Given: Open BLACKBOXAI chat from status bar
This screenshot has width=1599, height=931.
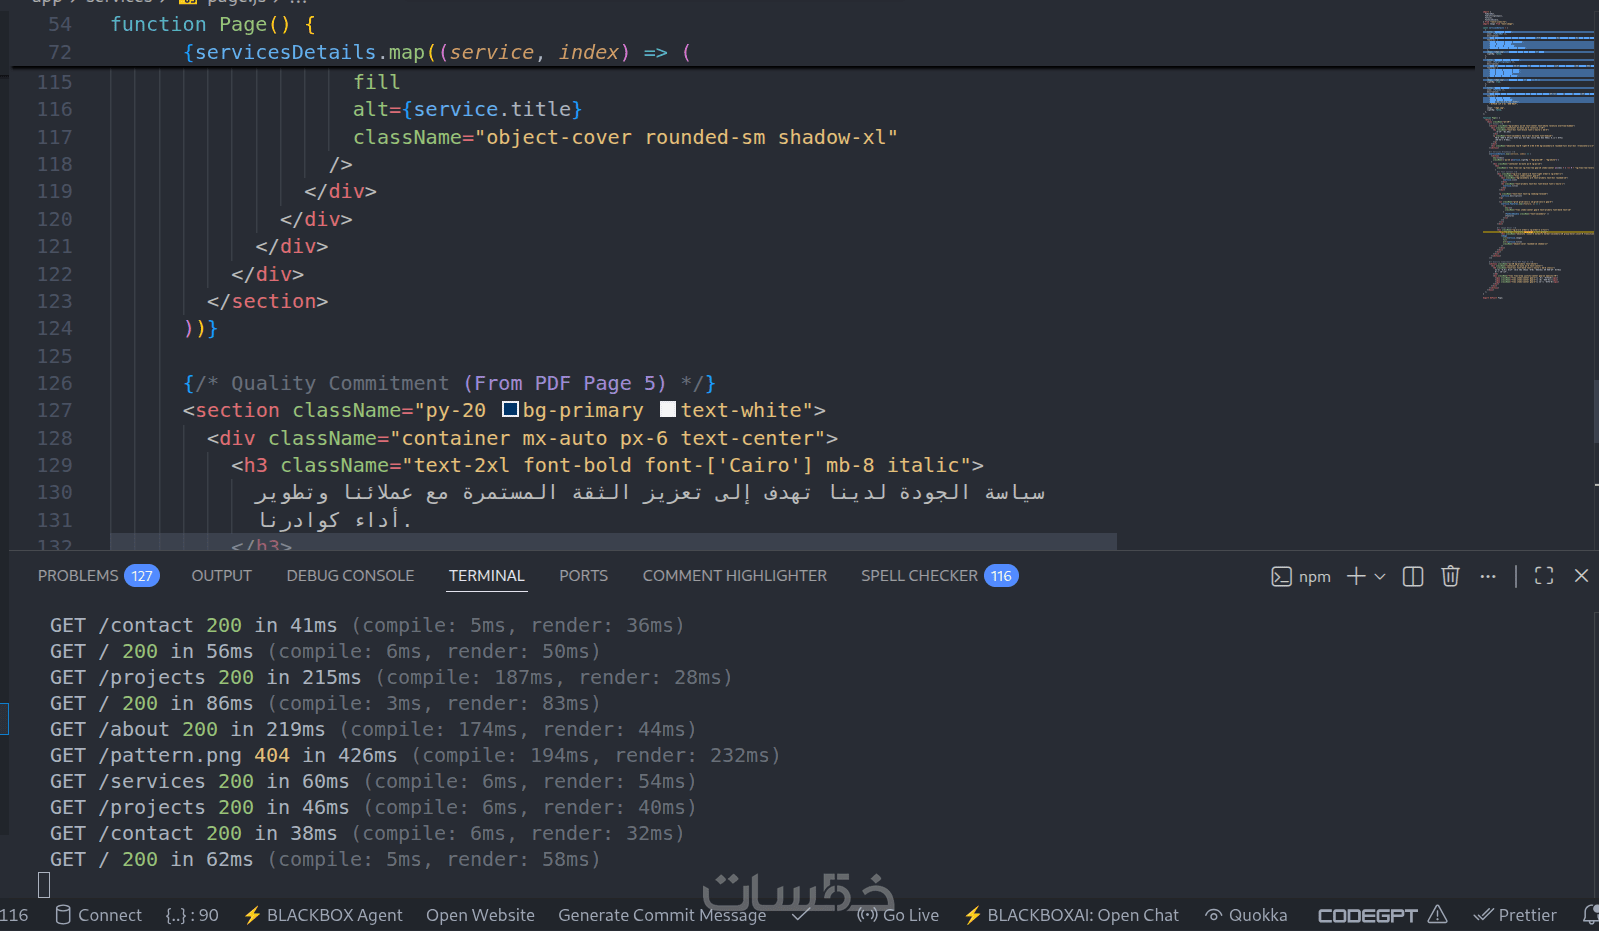Looking at the screenshot, I should [1071, 915].
